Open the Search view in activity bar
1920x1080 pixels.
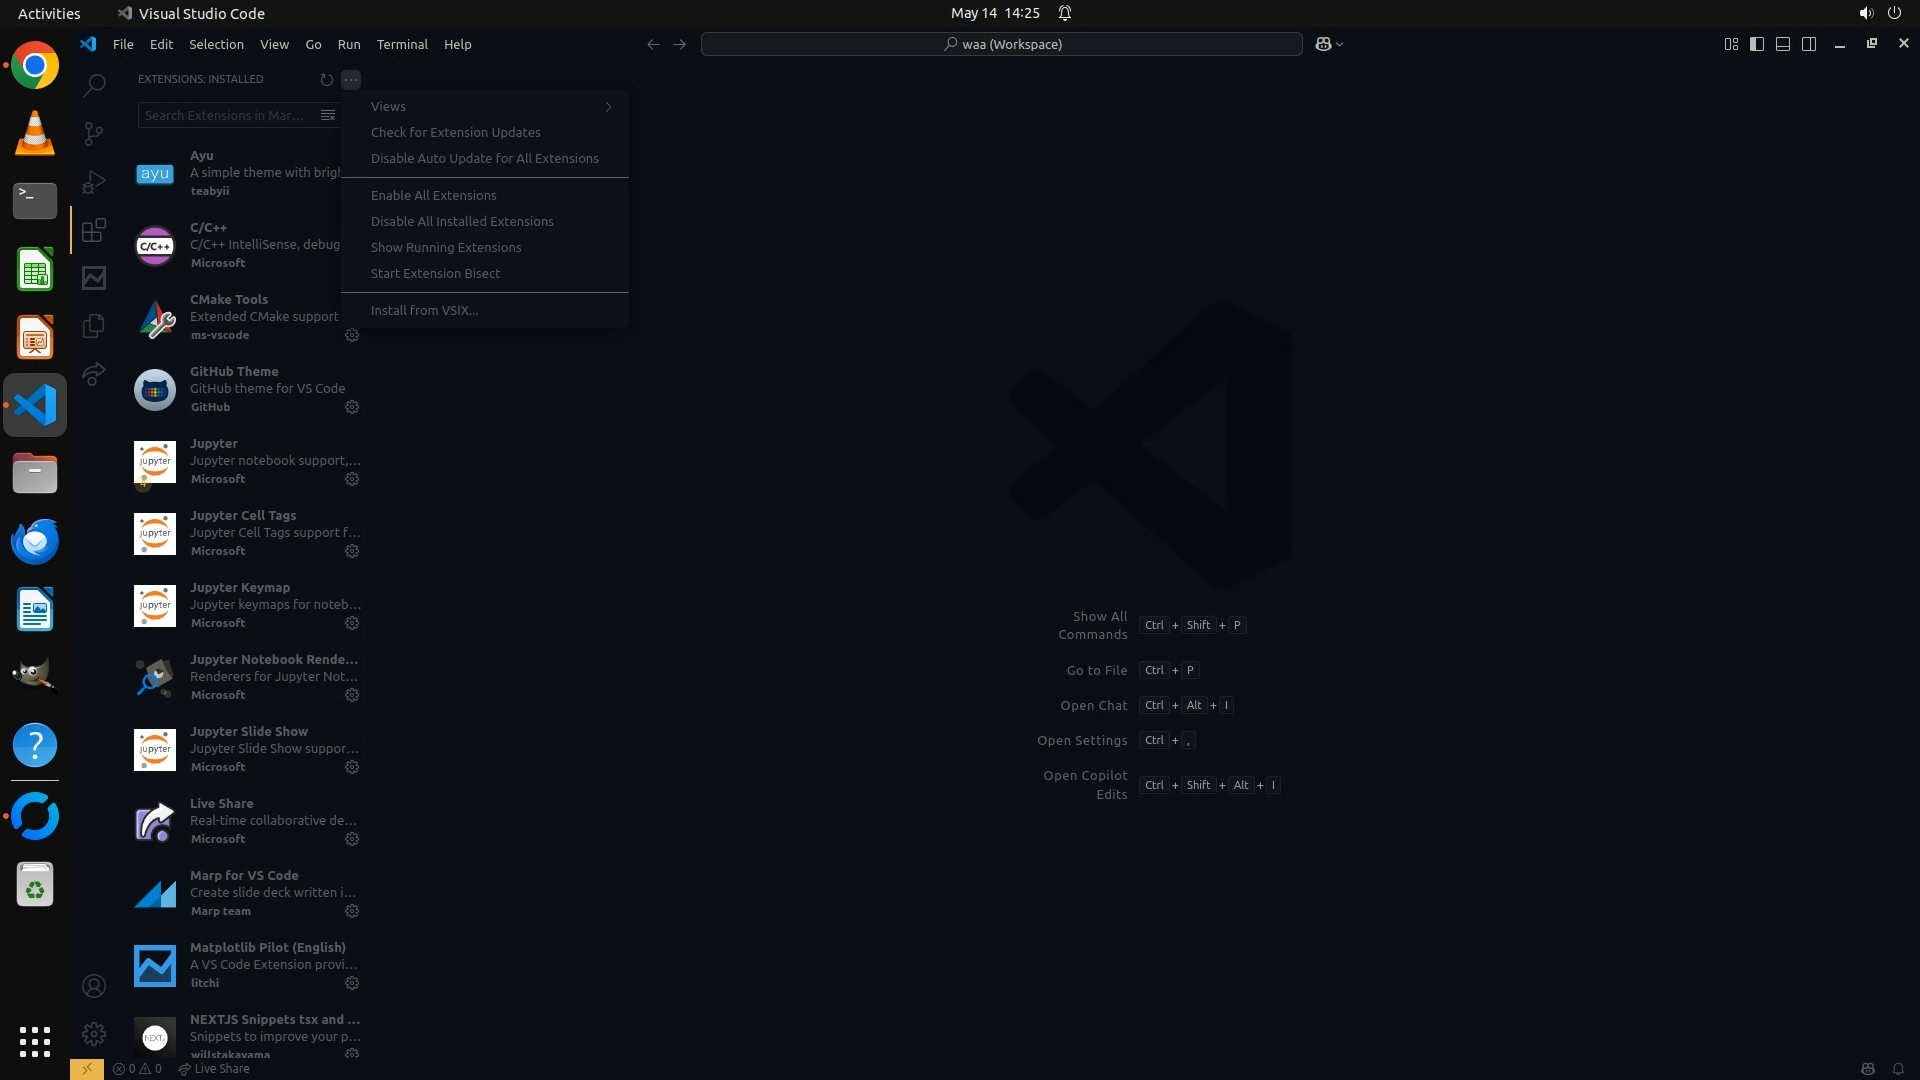point(94,85)
